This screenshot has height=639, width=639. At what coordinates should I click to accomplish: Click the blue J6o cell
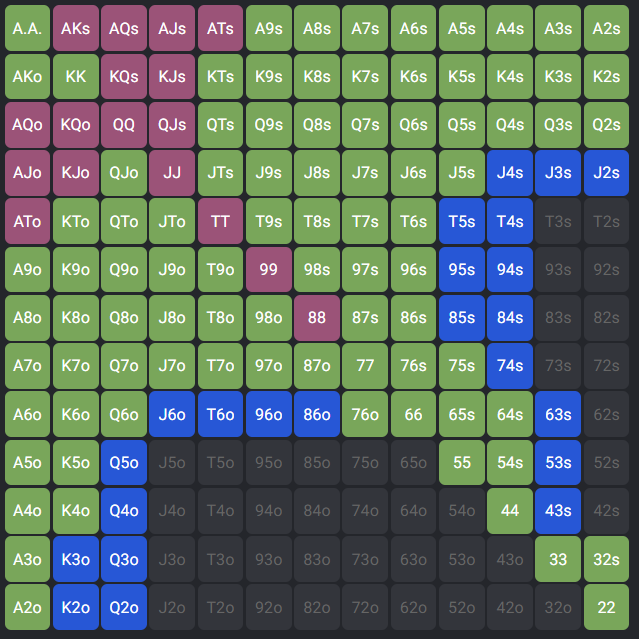coord(172,414)
